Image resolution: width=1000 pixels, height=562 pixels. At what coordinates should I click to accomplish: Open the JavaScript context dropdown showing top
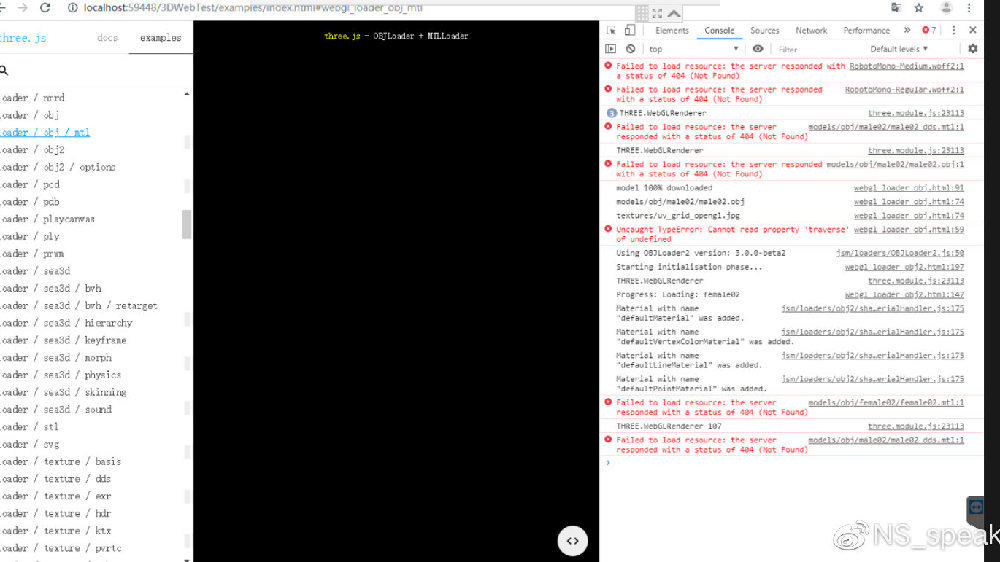tap(693, 48)
